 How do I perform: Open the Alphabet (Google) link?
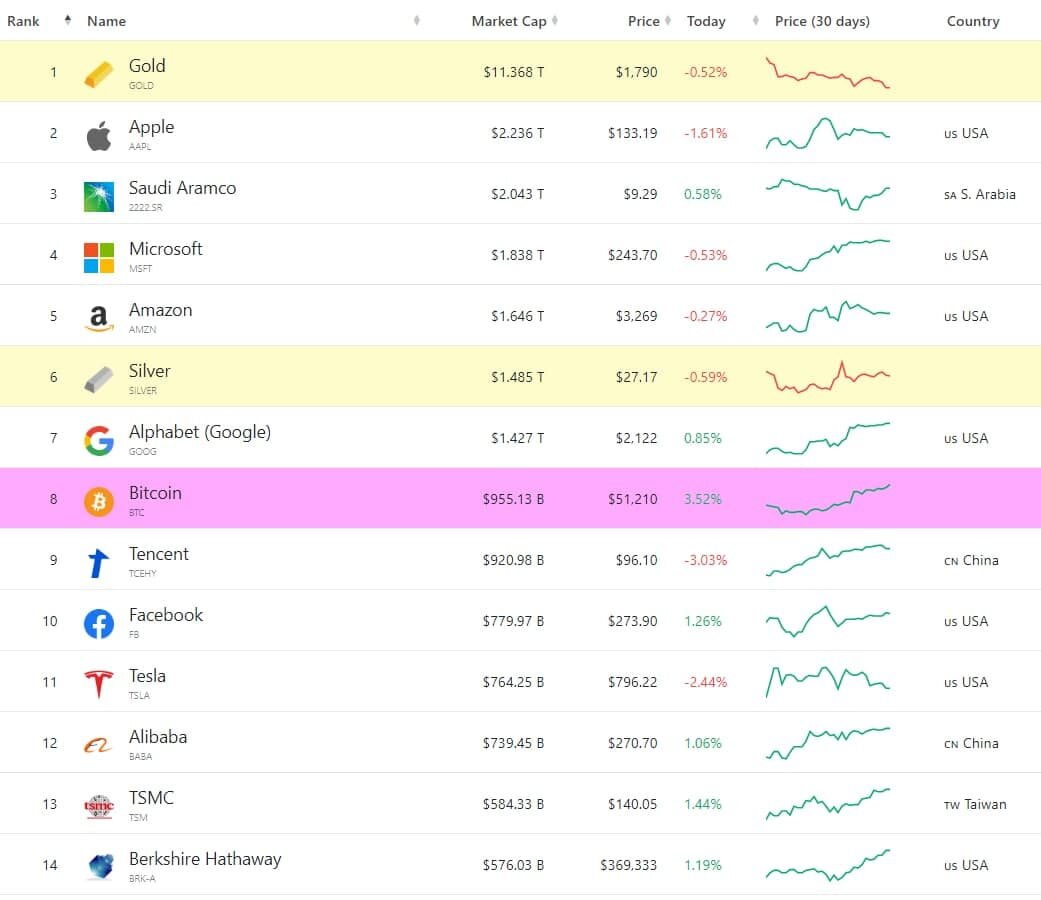[200, 432]
